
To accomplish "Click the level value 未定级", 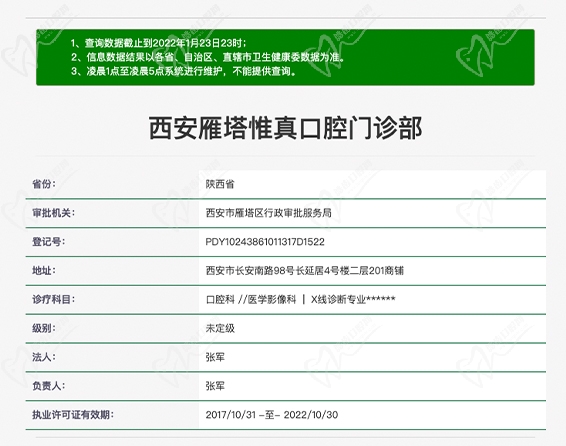I will [x=220, y=328].
